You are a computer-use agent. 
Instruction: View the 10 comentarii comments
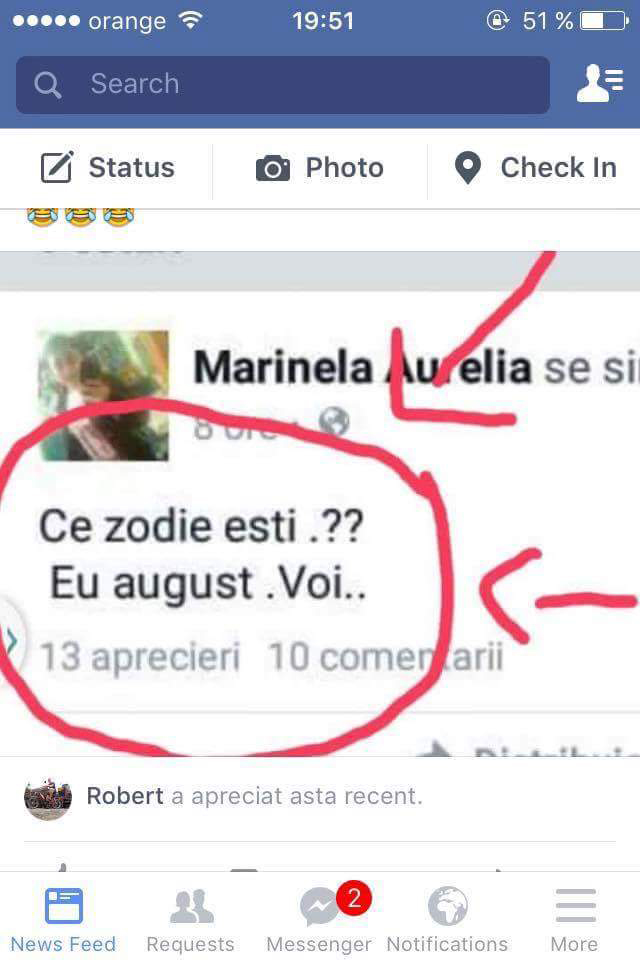[386, 657]
